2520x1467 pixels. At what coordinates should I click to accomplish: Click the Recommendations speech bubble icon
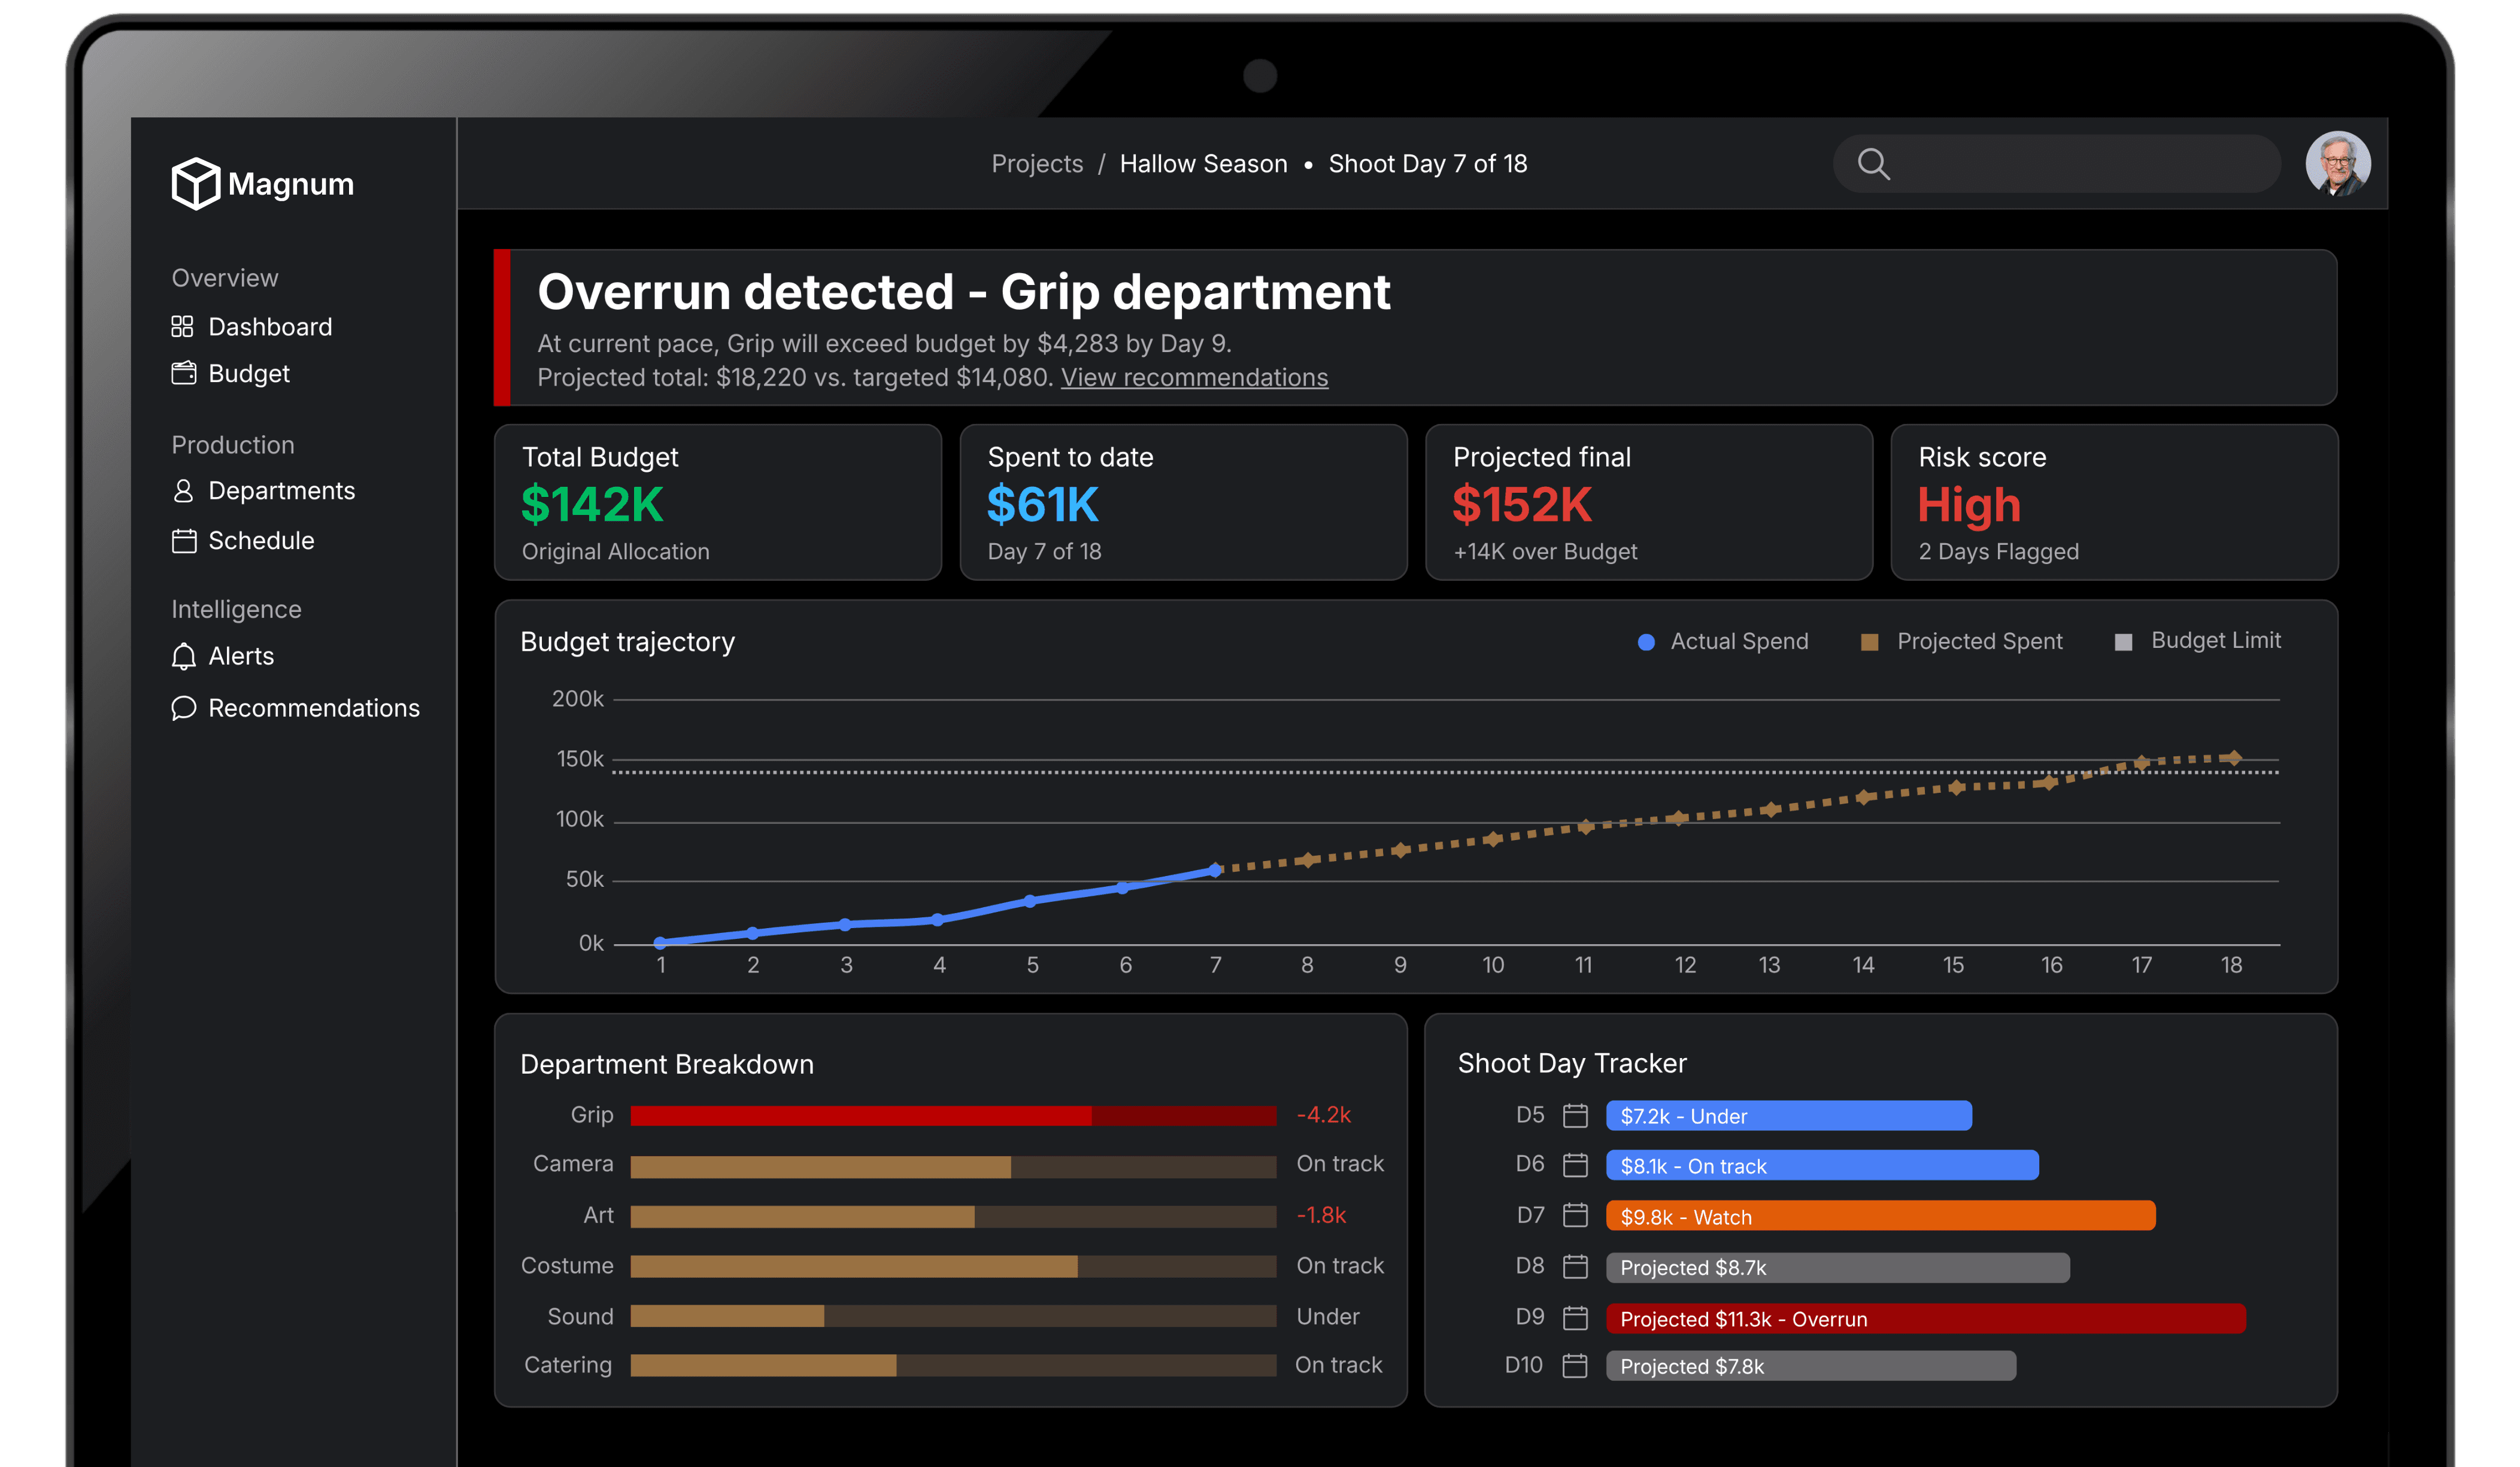click(x=183, y=708)
